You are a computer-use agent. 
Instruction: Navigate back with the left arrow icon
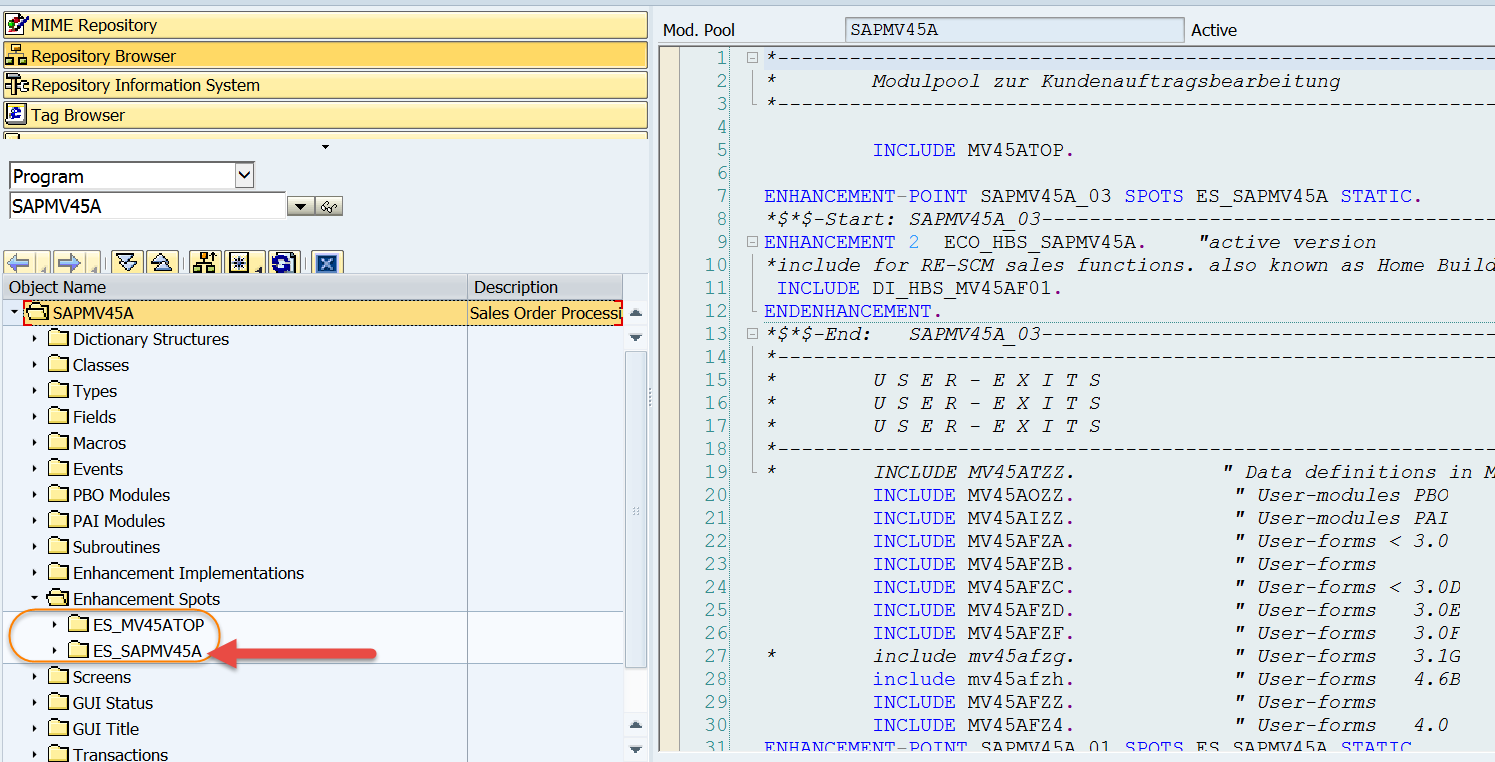[18, 262]
